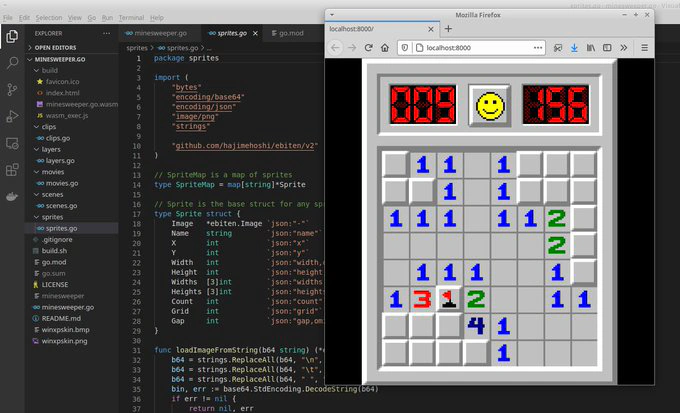The image size is (680, 413).
Task: Open the Explorer view in activity bar
Action: click(x=12, y=36)
